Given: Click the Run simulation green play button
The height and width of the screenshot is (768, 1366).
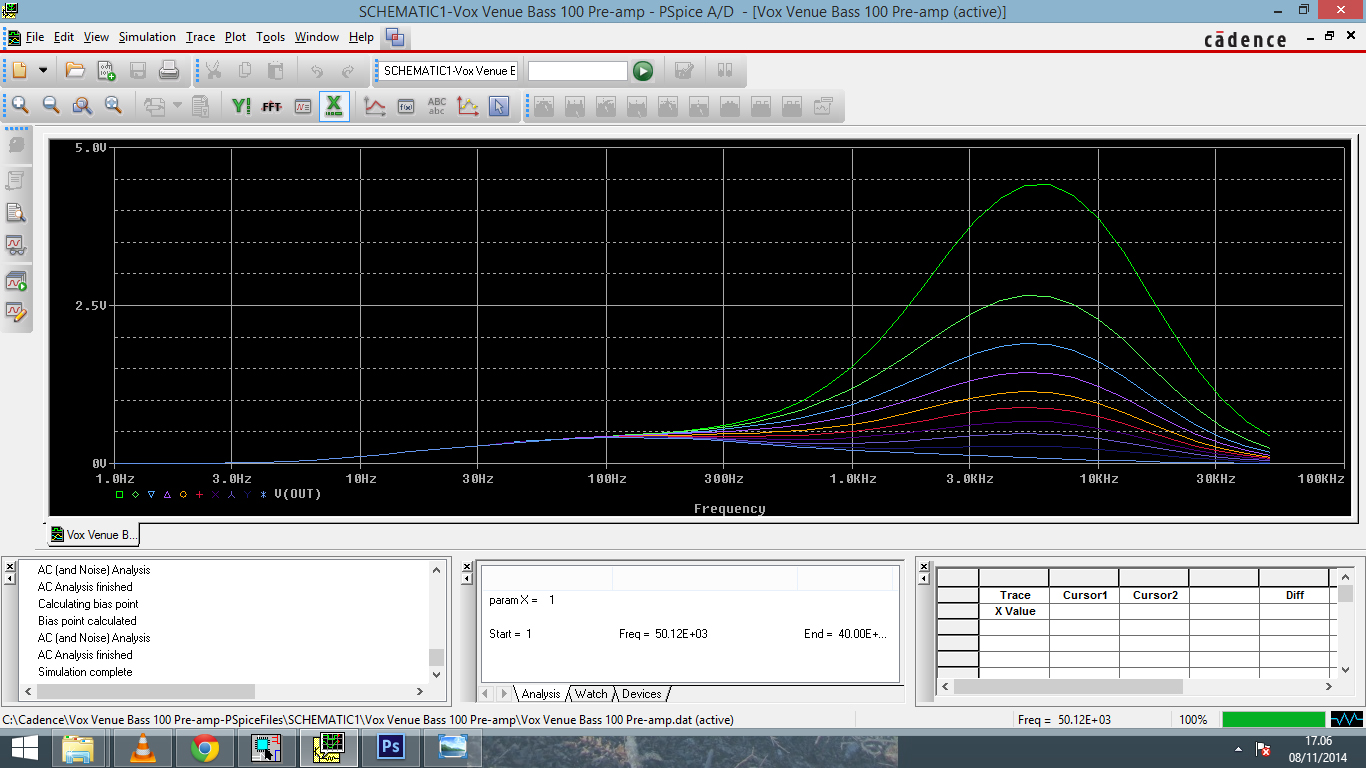Looking at the screenshot, I should click(643, 71).
